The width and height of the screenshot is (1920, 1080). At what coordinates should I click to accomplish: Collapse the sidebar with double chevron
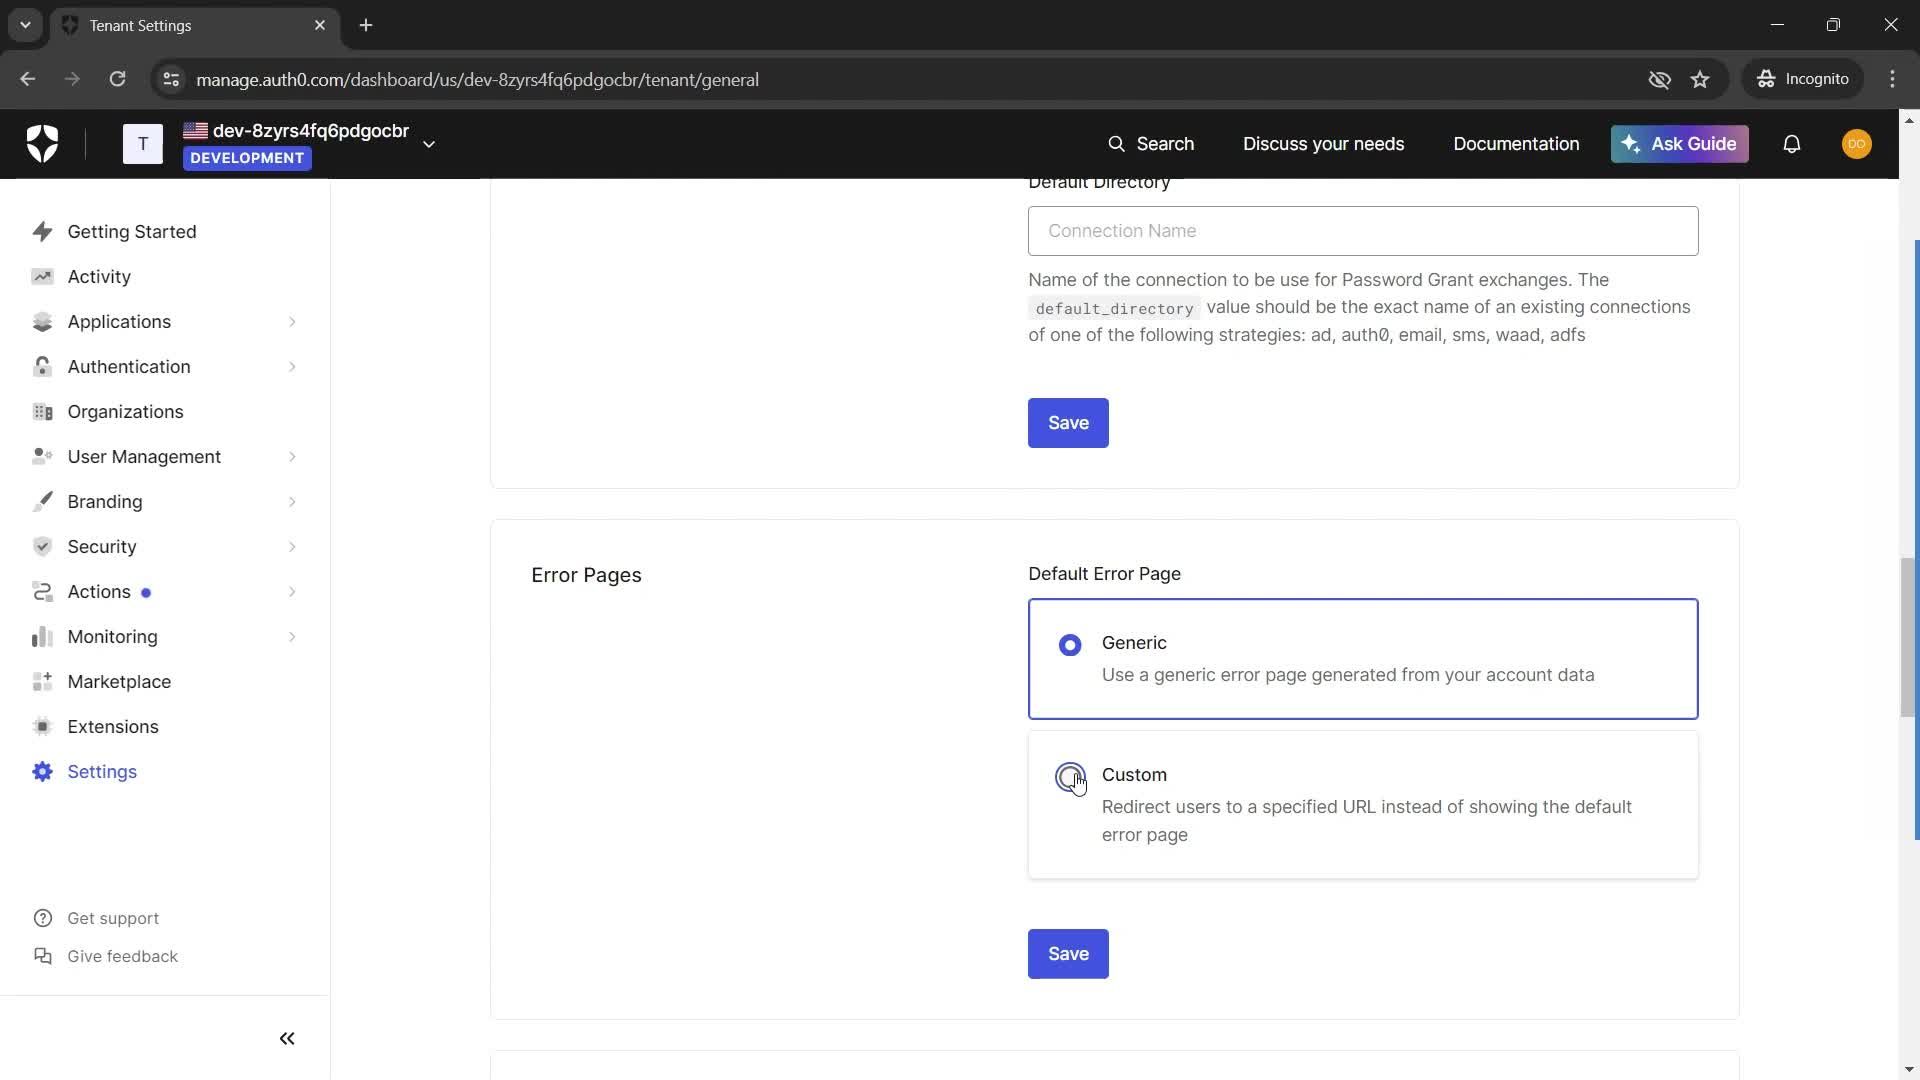click(x=287, y=1039)
